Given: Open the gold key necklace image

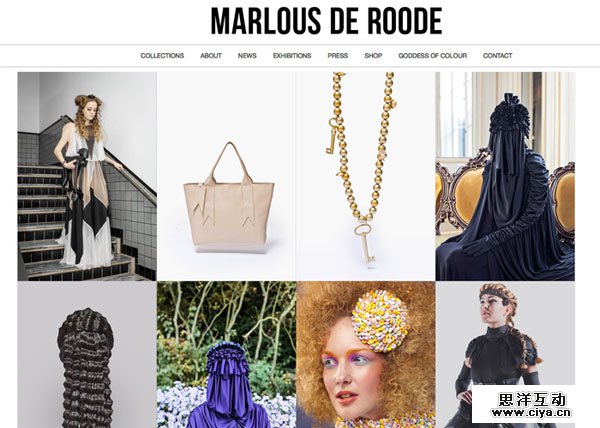Looking at the screenshot, I should pos(365,176).
